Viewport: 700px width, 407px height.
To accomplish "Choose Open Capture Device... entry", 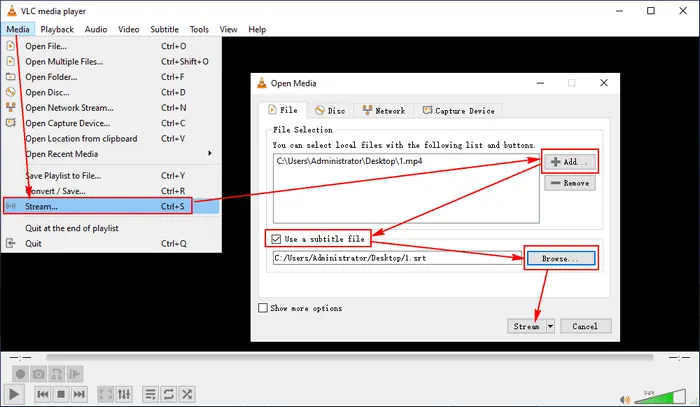I will pyautogui.click(x=112, y=123).
